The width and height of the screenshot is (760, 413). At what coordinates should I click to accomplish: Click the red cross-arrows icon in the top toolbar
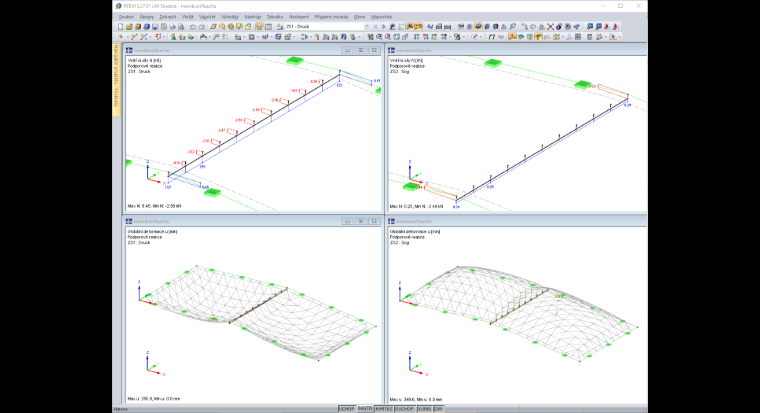[551, 27]
